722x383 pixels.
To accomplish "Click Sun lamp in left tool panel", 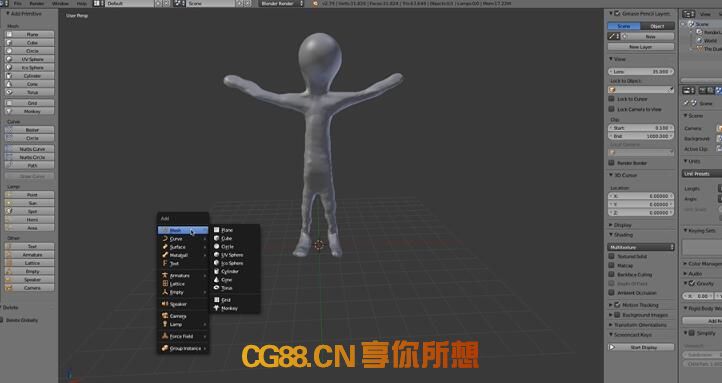I will [29, 203].
